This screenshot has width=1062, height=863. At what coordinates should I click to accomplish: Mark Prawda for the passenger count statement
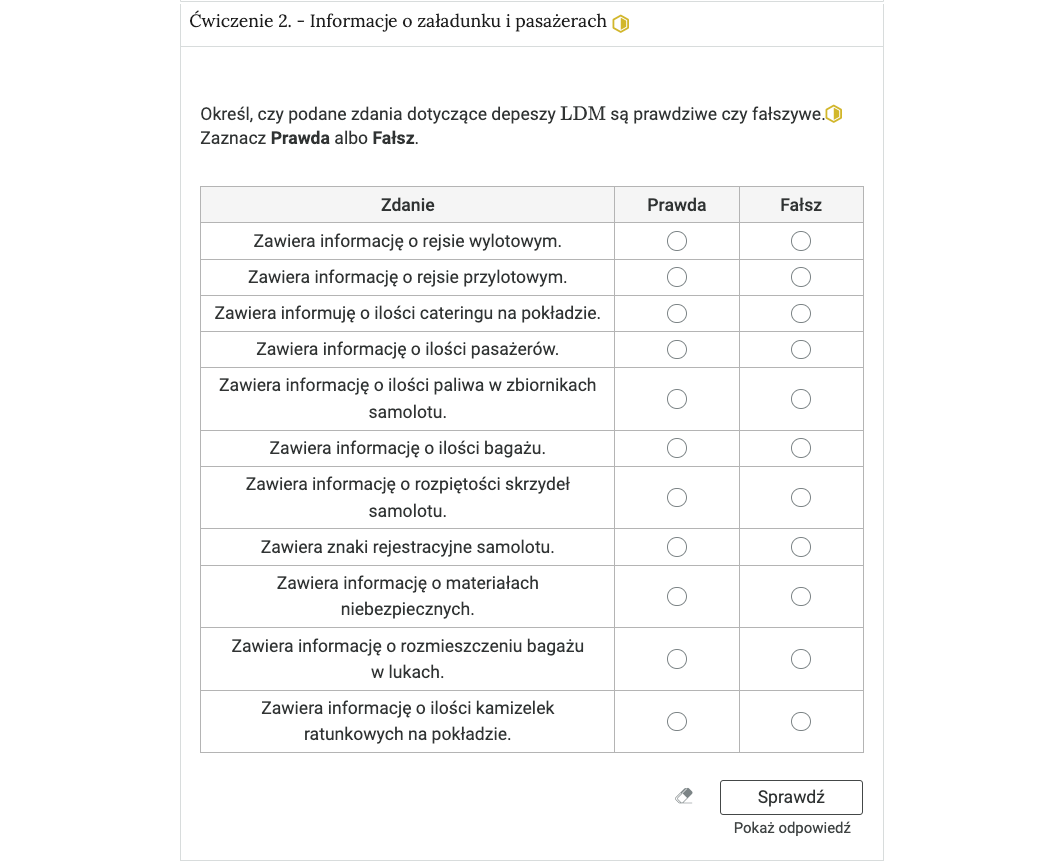(677, 349)
